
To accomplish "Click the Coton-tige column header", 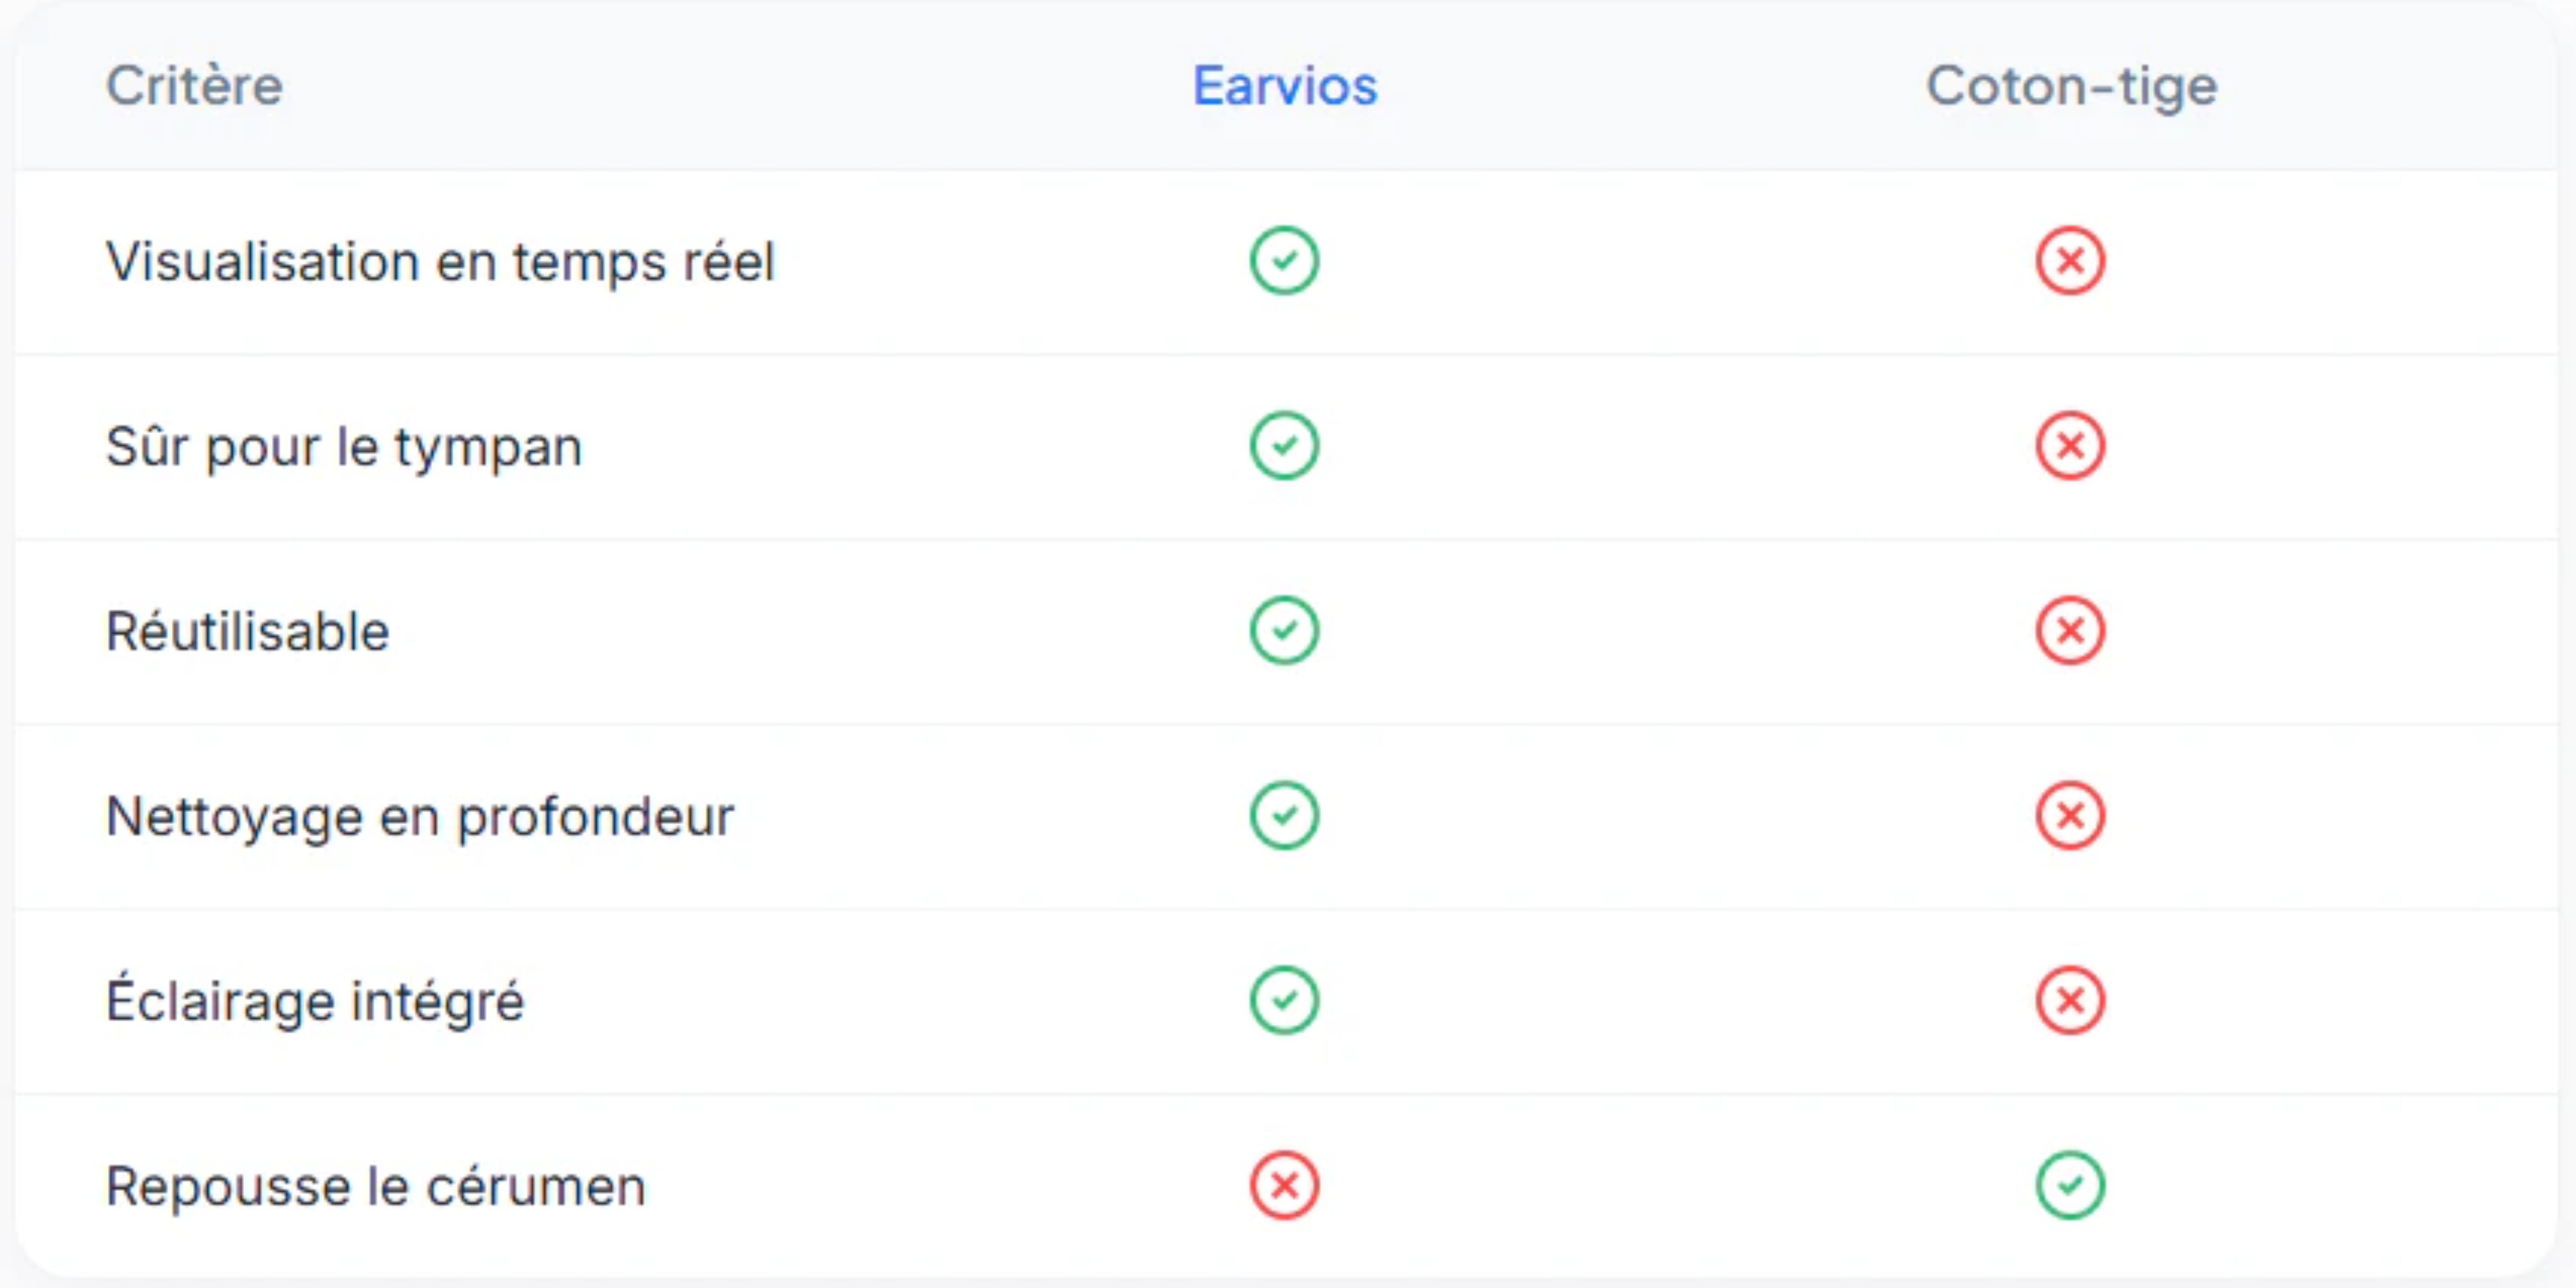I will (x=2071, y=86).
